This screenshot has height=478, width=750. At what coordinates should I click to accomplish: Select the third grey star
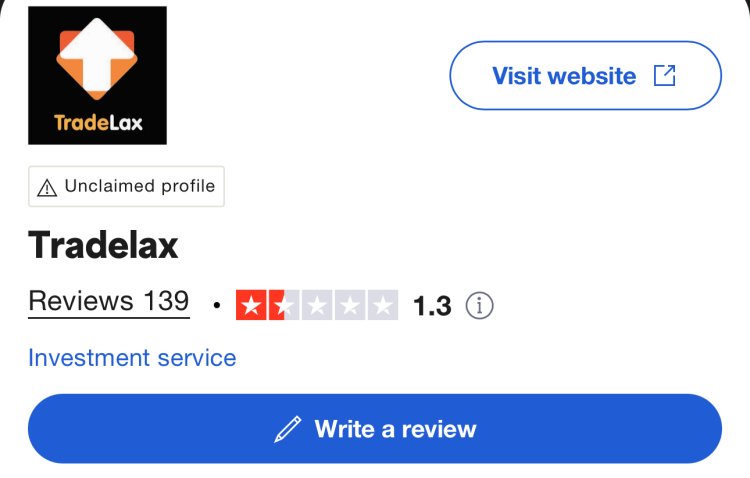coord(317,305)
